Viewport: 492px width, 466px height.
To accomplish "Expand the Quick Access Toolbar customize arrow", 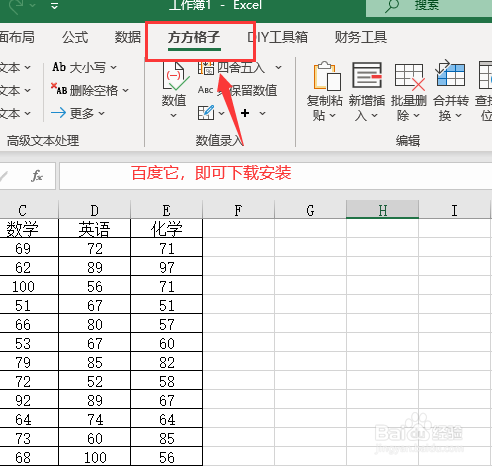I will coord(54,6).
